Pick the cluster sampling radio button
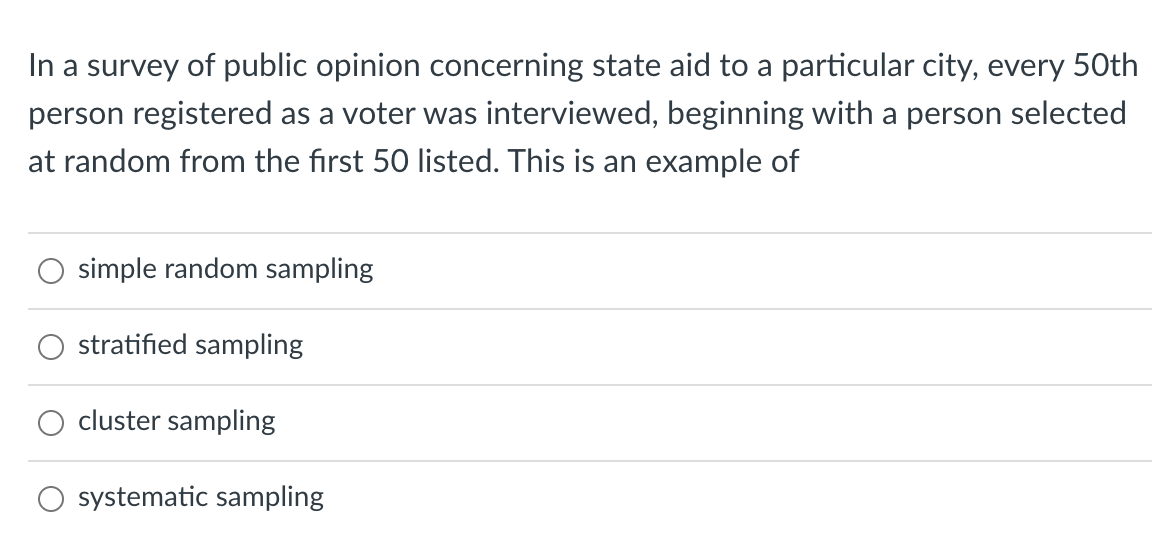The width and height of the screenshot is (1158, 554). [x=51, y=423]
